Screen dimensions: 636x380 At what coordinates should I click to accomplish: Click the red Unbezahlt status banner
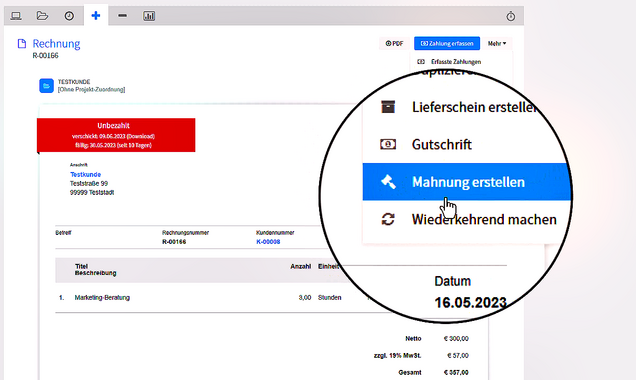[x=116, y=135]
